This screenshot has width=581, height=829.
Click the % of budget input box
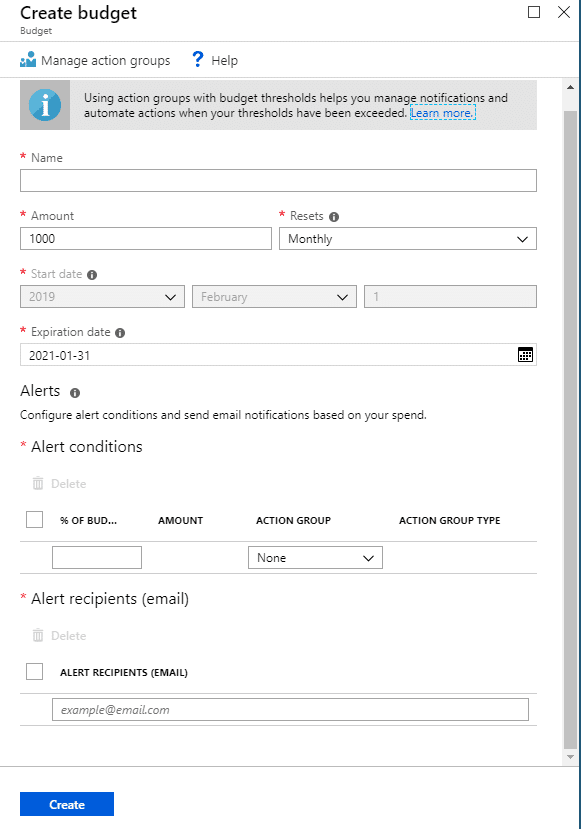tap(97, 558)
